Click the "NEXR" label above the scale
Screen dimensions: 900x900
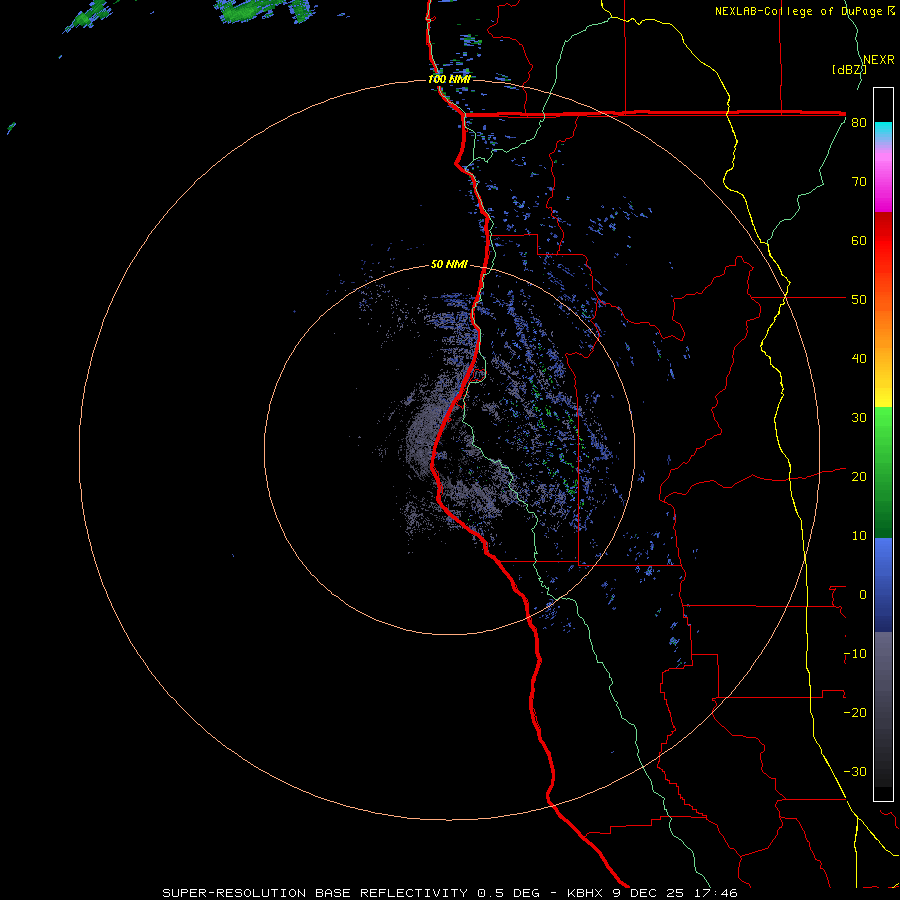(x=878, y=60)
